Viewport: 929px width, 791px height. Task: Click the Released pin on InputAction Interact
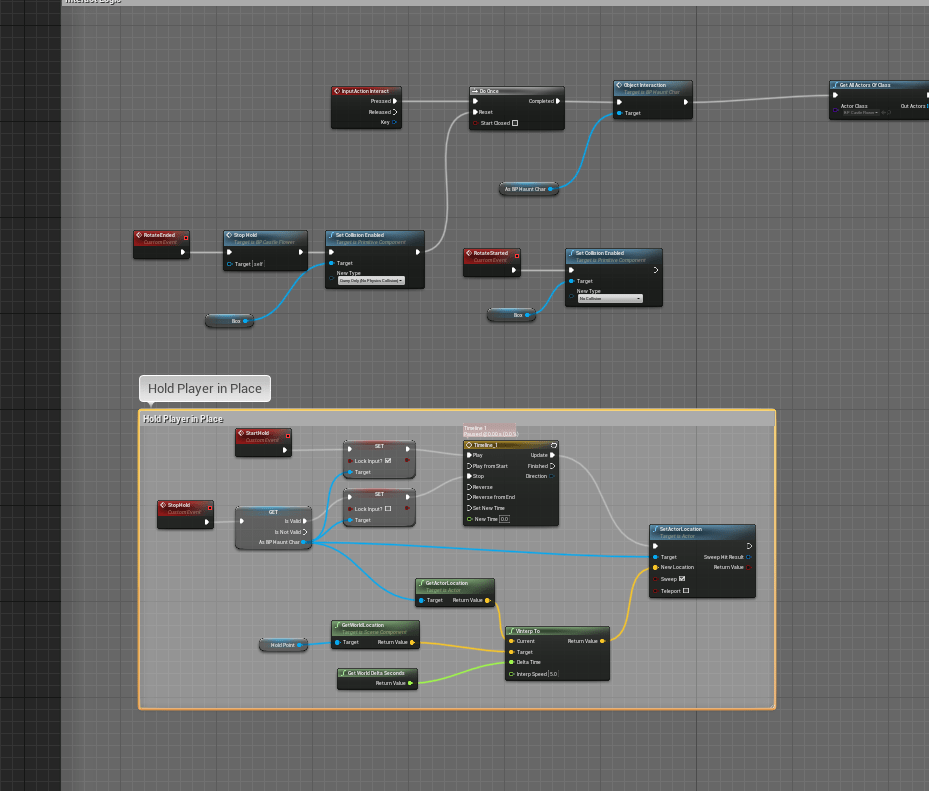[395, 112]
